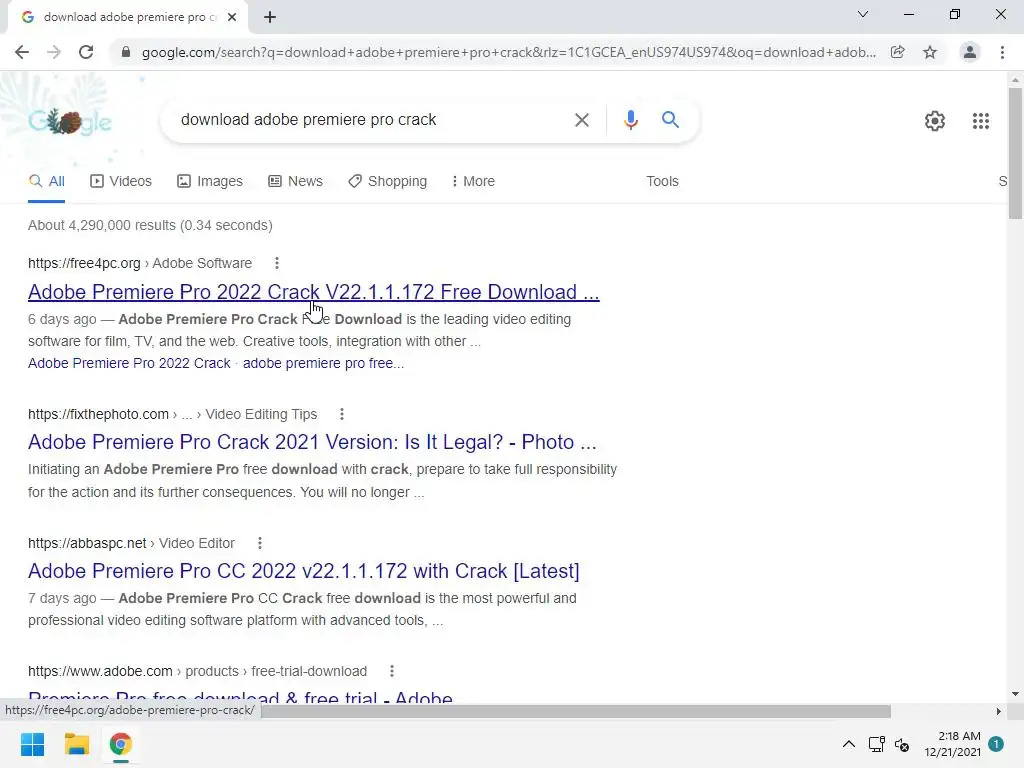The width and height of the screenshot is (1024, 768).
Task: Click the browser address bar URL
Action: click(508, 52)
